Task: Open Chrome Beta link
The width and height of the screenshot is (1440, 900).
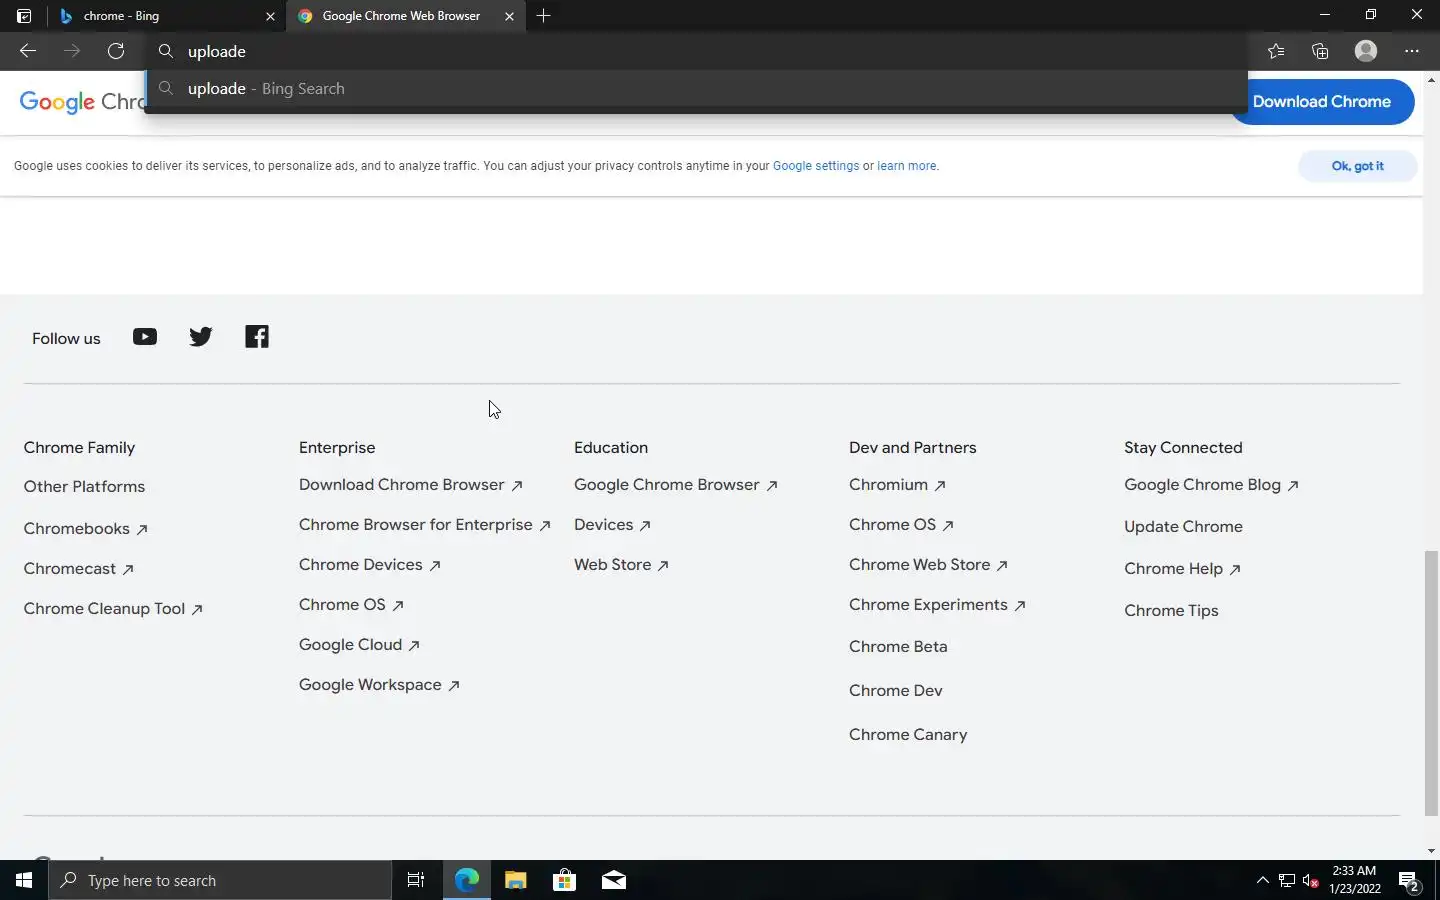Action: 898,647
